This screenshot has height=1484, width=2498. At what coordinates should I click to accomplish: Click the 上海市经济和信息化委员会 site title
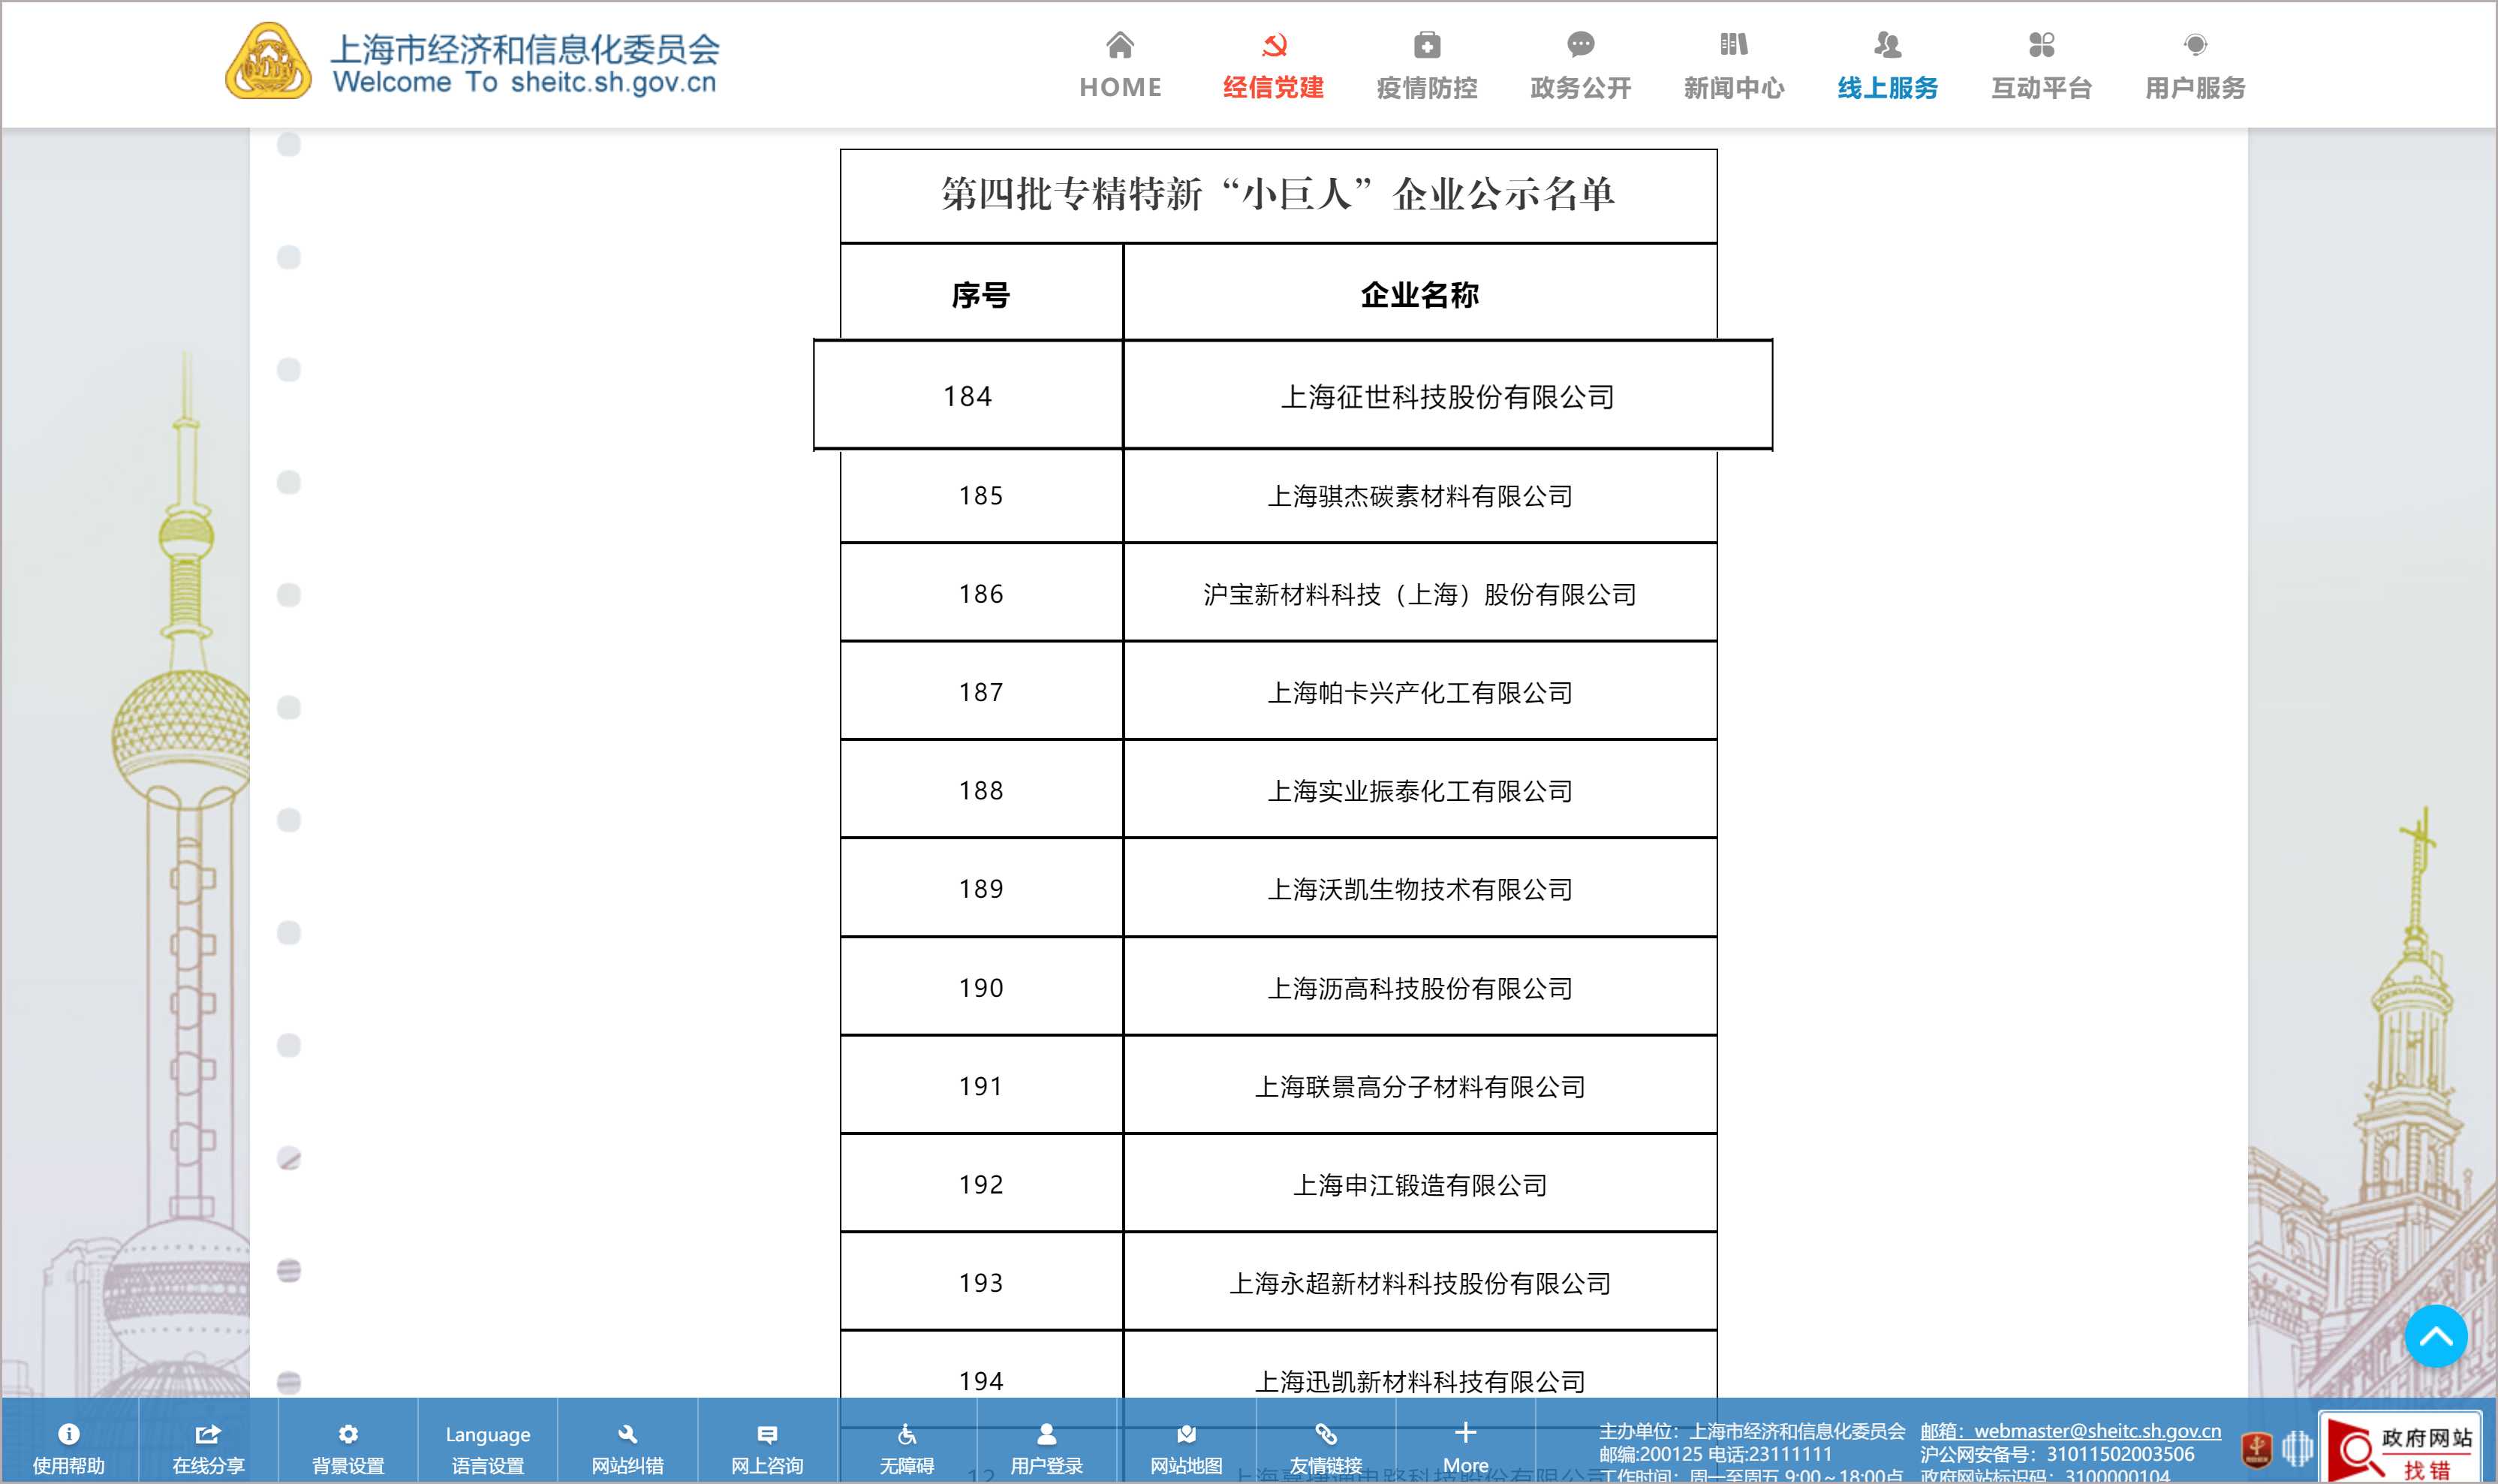click(525, 49)
